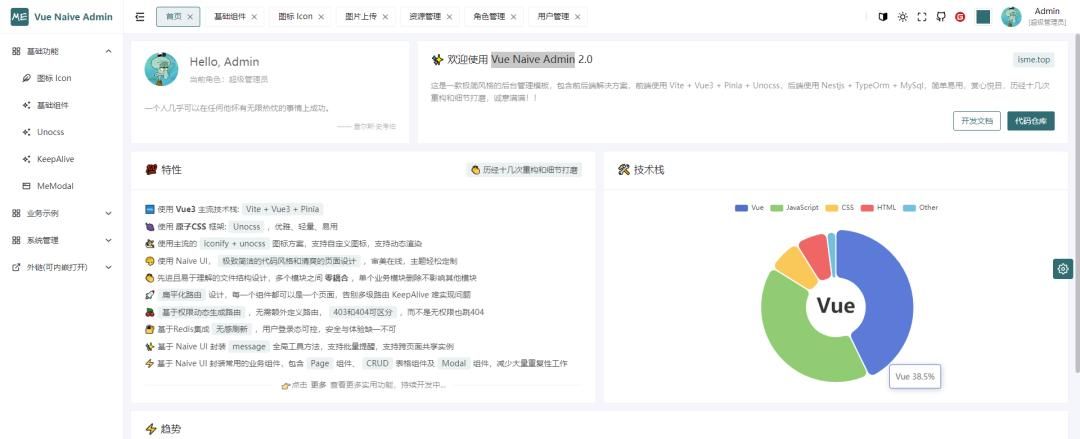
Task: Click the Modal tag in features list
Action: (453, 363)
